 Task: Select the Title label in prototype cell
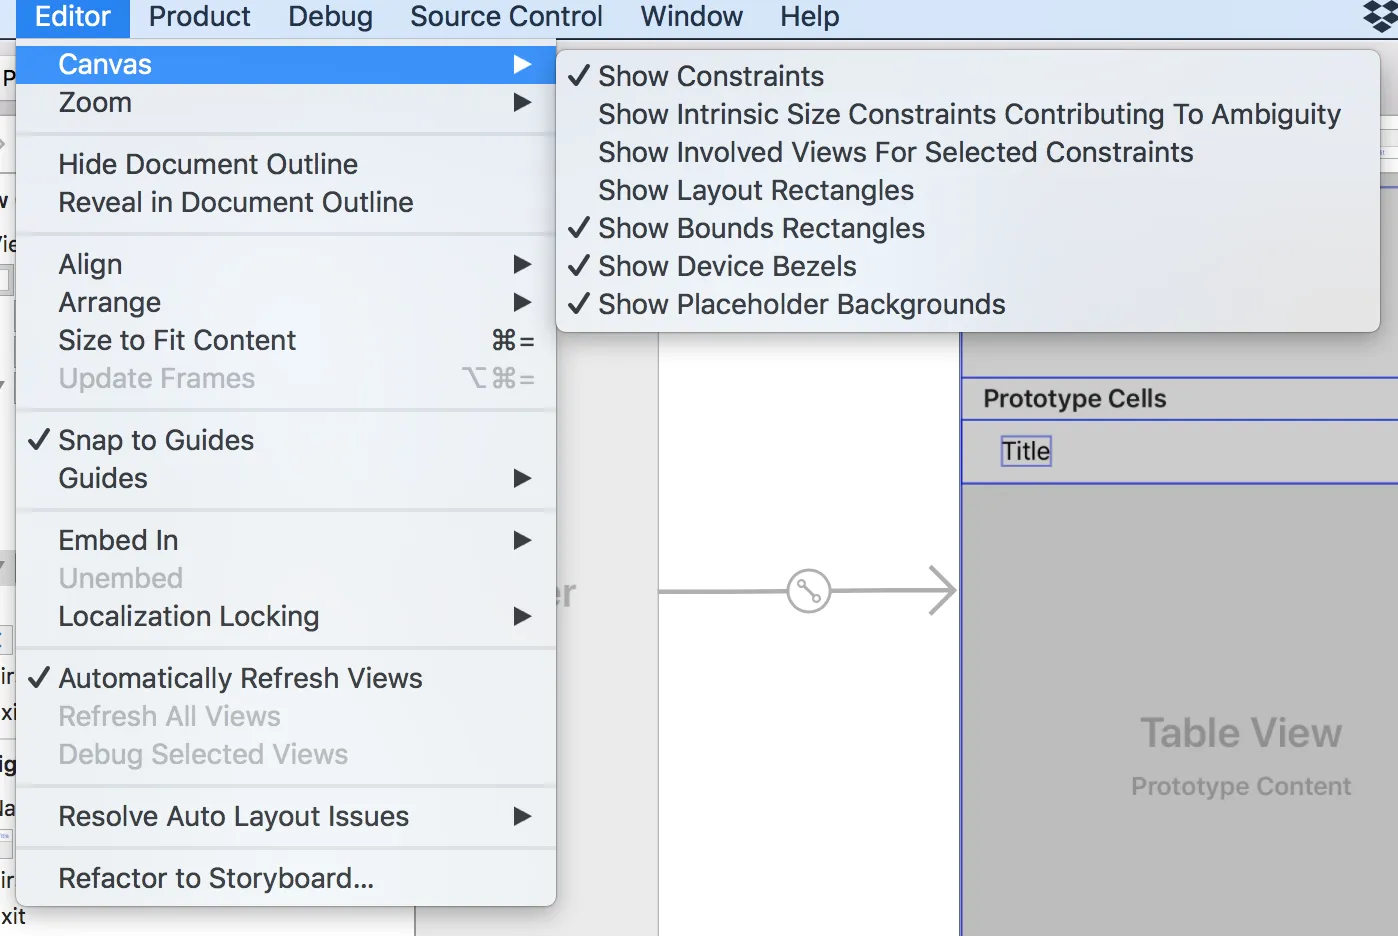point(1026,451)
